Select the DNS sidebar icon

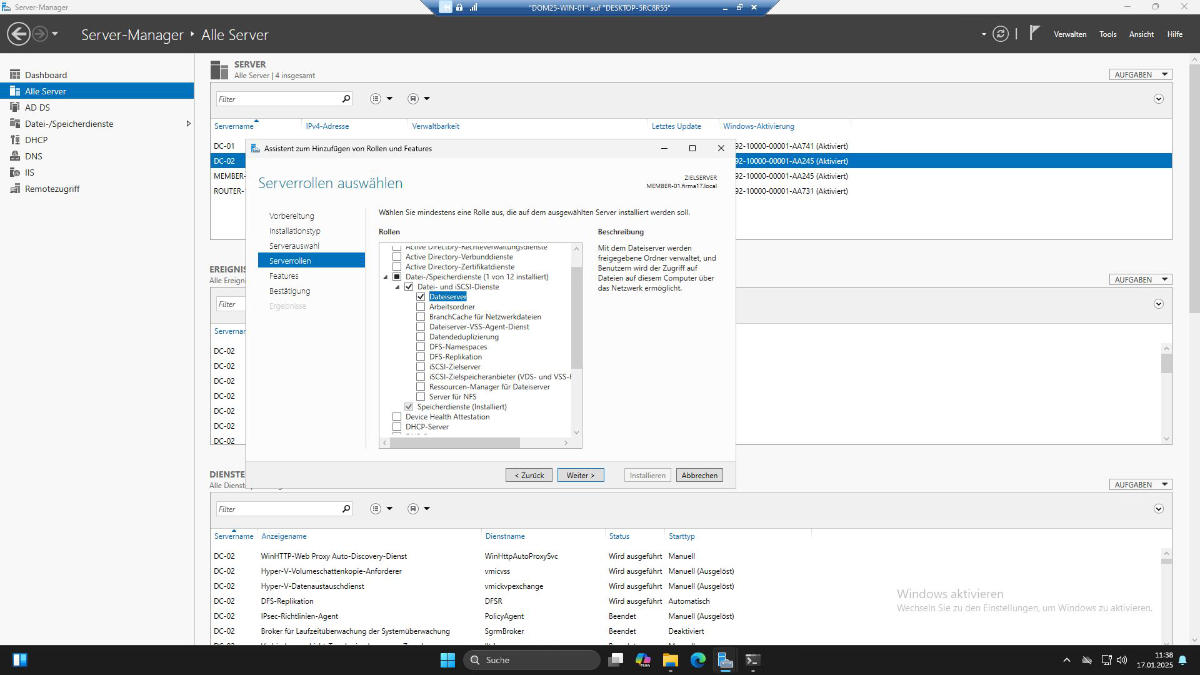(x=15, y=156)
